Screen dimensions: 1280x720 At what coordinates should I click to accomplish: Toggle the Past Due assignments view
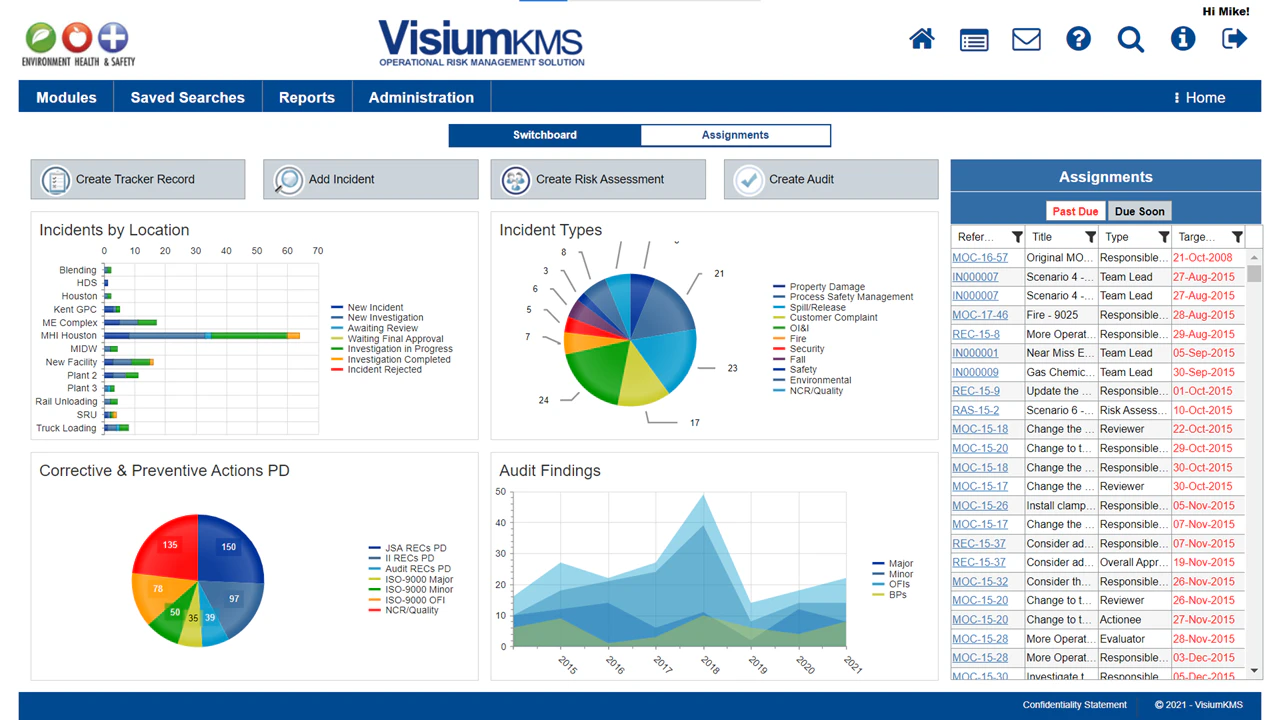pyautogui.click(x=1075, y=211)
